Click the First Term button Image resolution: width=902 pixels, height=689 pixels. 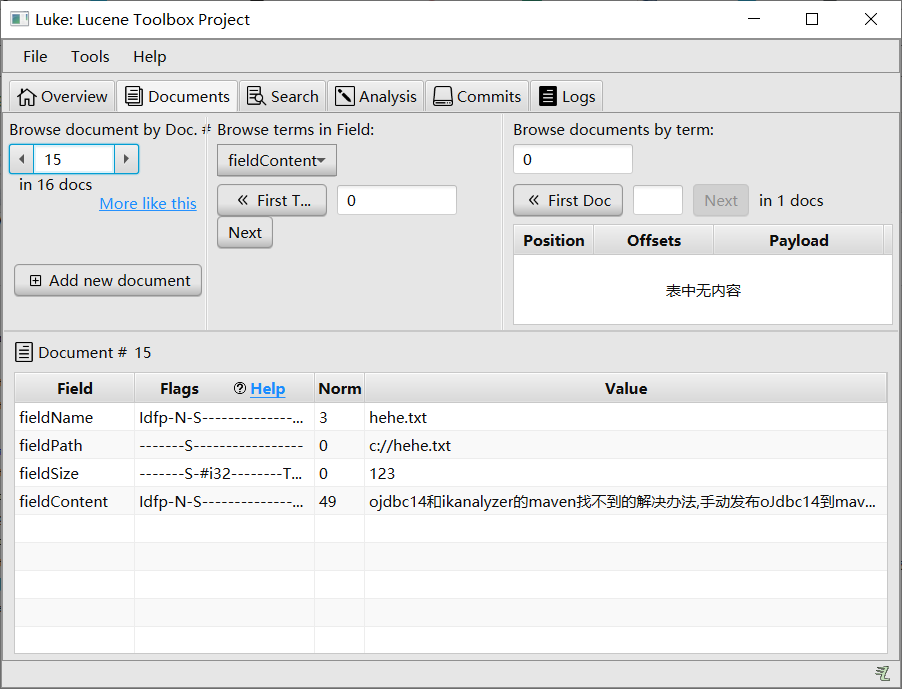point(272,201)
